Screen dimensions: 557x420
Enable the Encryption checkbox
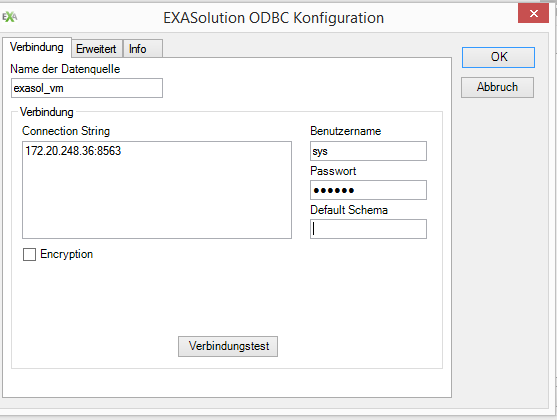29,254
